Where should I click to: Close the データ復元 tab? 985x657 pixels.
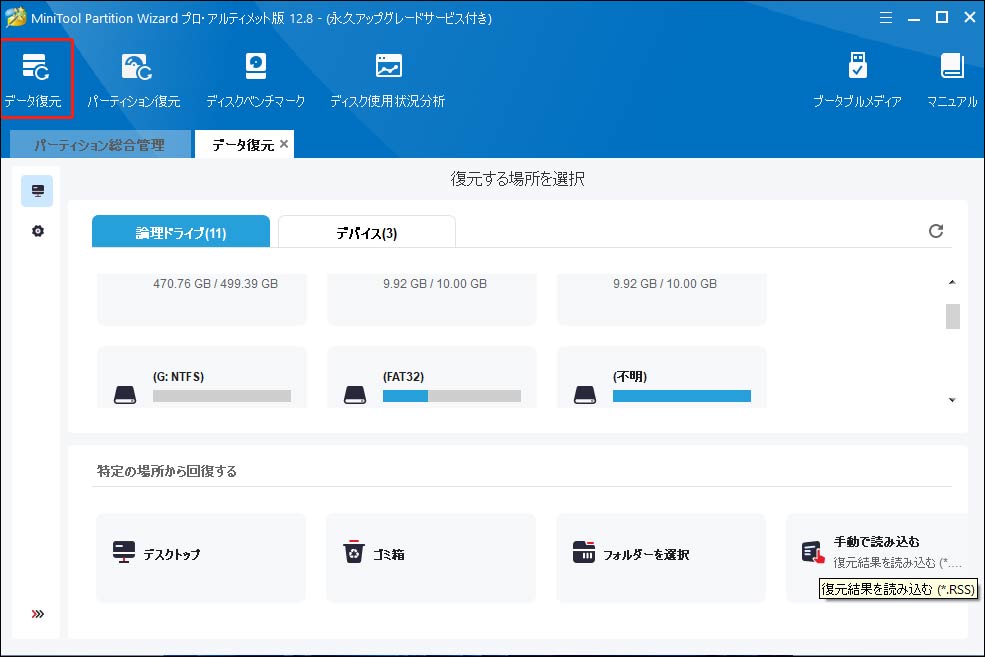284,144
